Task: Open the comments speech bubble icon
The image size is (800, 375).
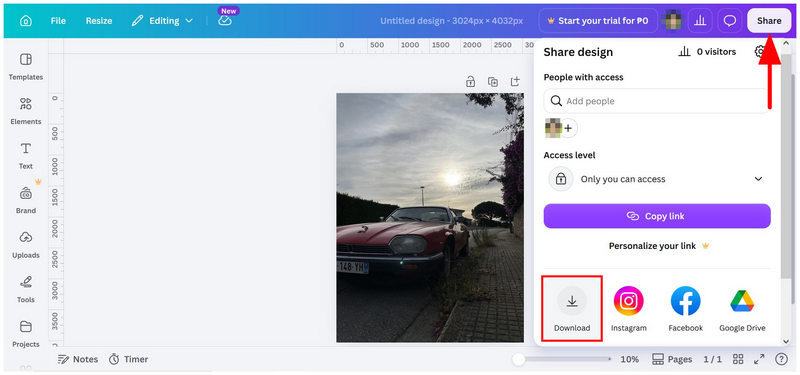Action: pyautogui.click(x=730, y=21)
